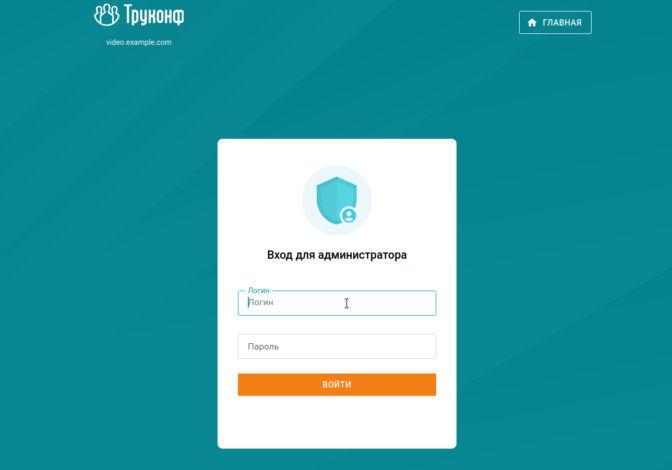
Task: Click the right end of Логин field
Action: [x=425, y=303]
